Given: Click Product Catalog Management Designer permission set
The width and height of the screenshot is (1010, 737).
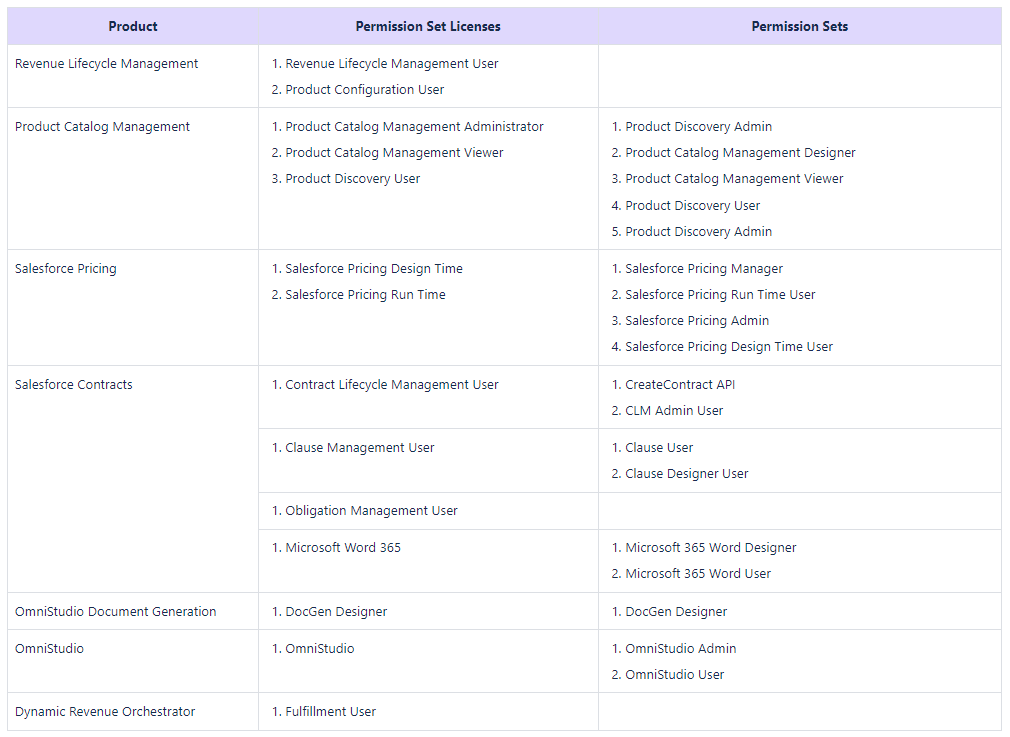Looking at the screenshot, I should pos(740,153).
